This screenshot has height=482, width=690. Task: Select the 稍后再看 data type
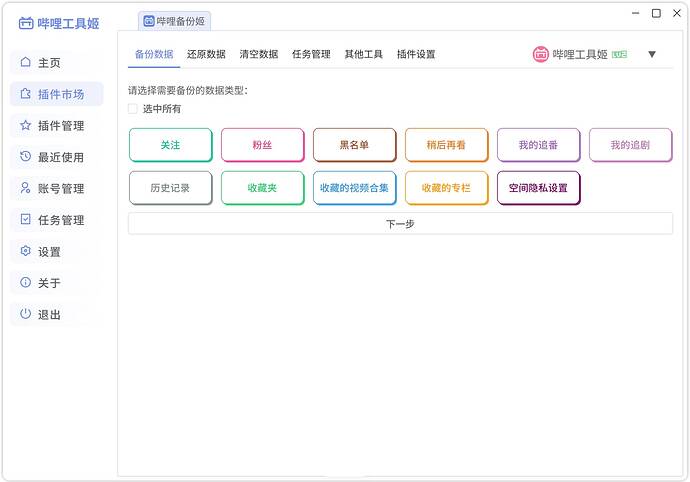click(447, 145)
